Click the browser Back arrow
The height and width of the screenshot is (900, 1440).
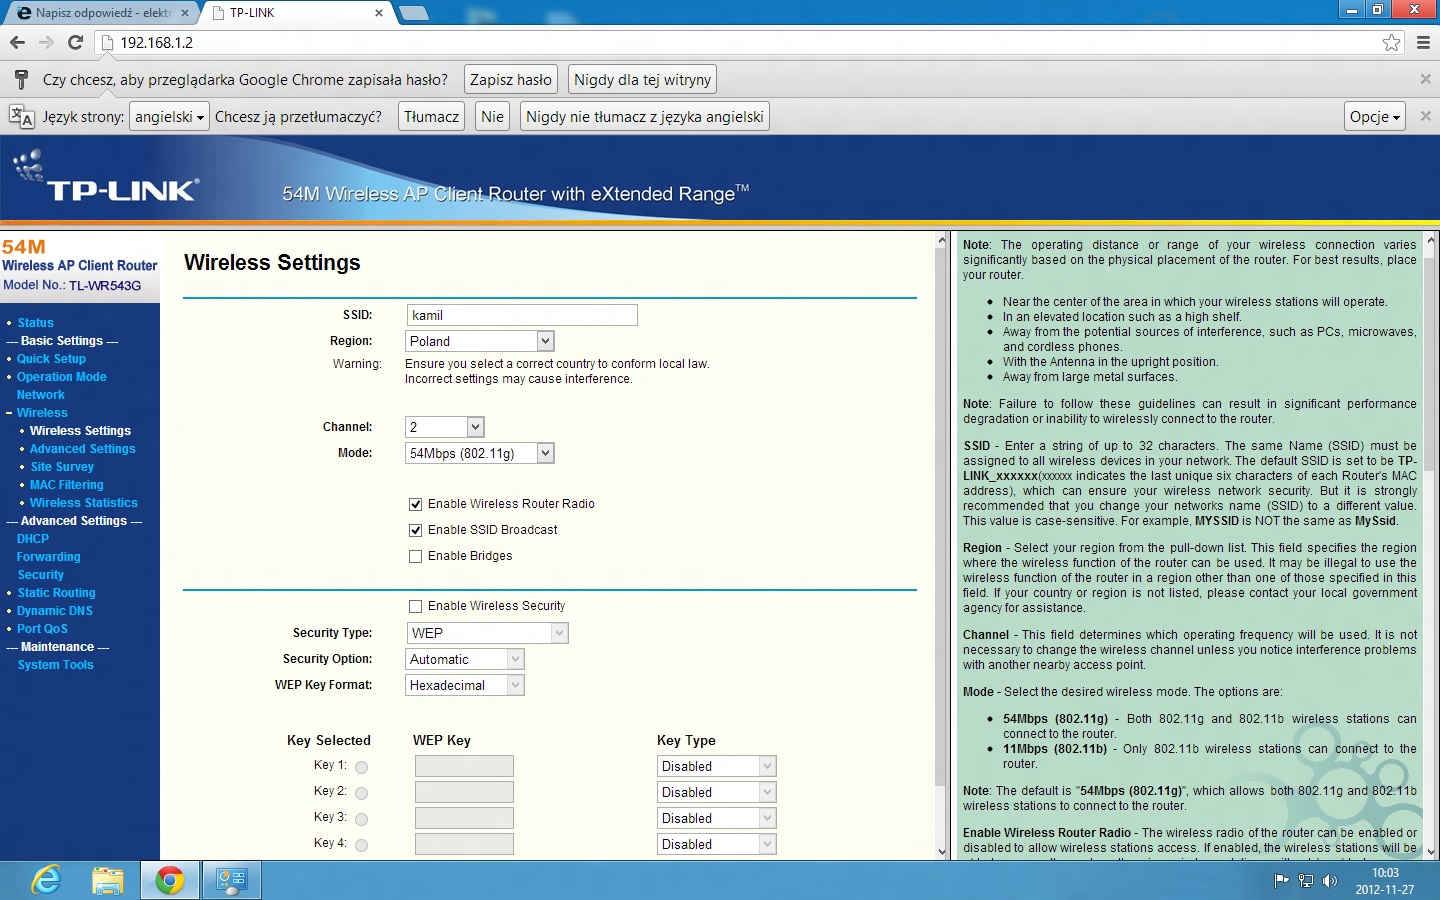17,42
